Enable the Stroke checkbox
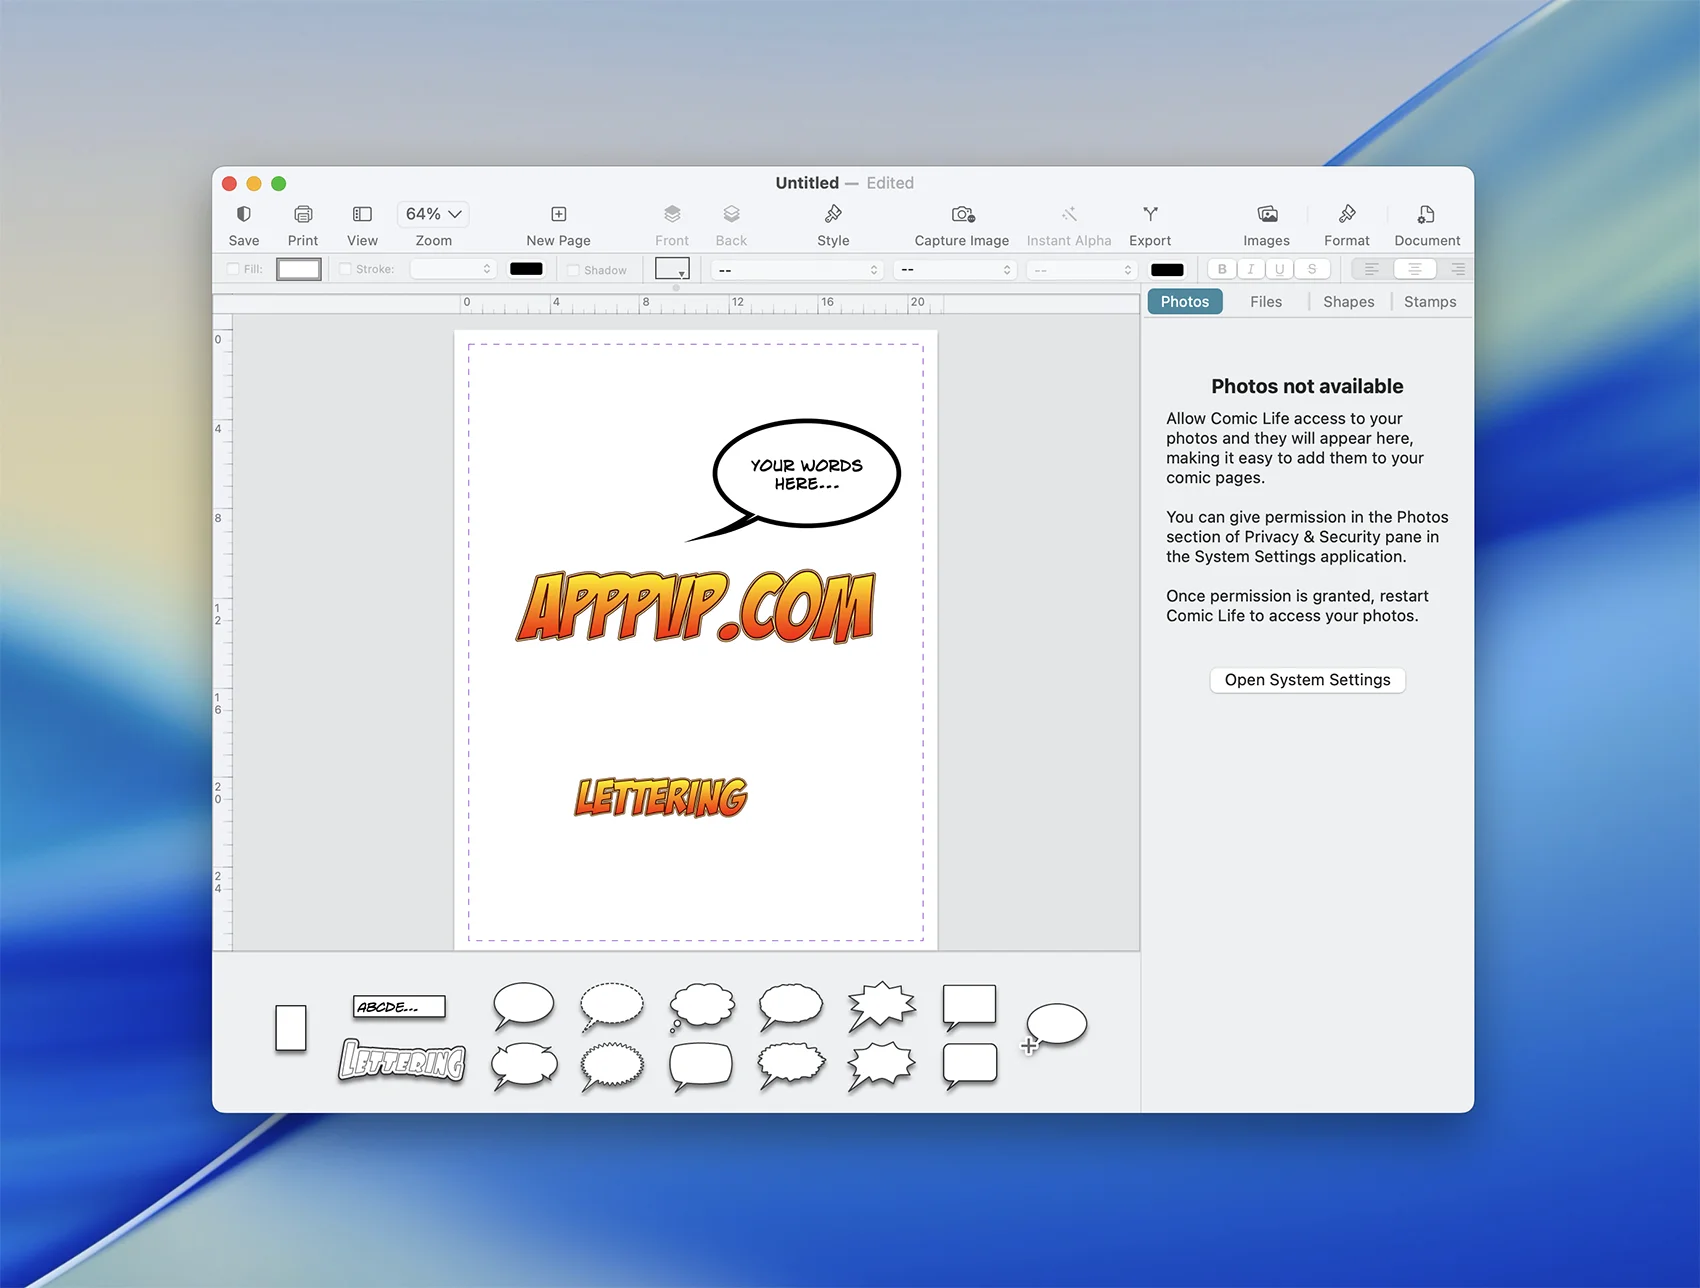Image resolution: width=1700 pixels, height=1288 pixels. click(x=345, y=269)
